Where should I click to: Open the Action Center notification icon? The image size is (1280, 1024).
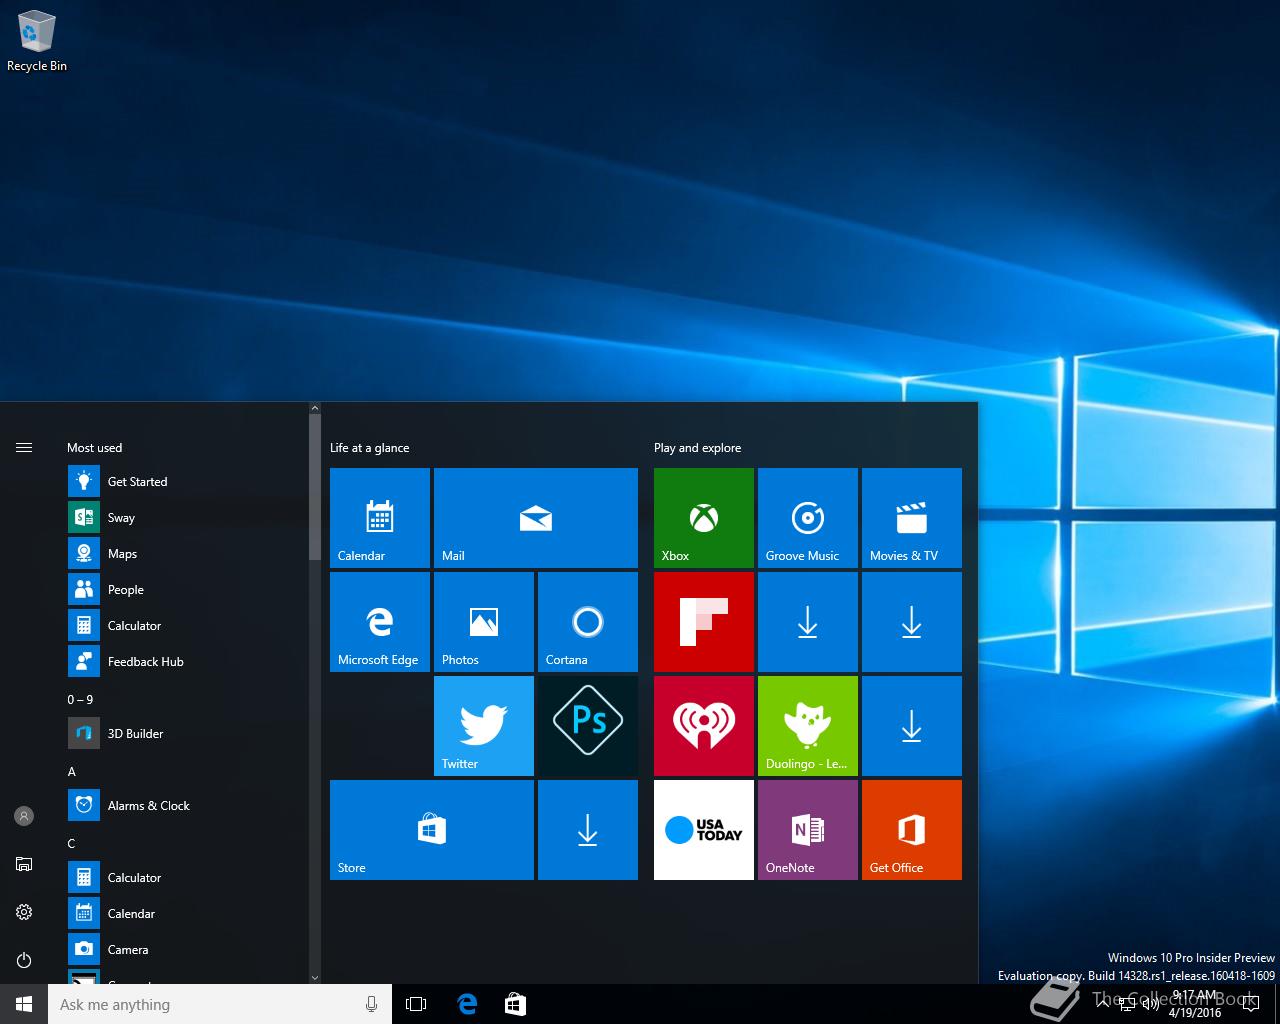point(1251,1004)
